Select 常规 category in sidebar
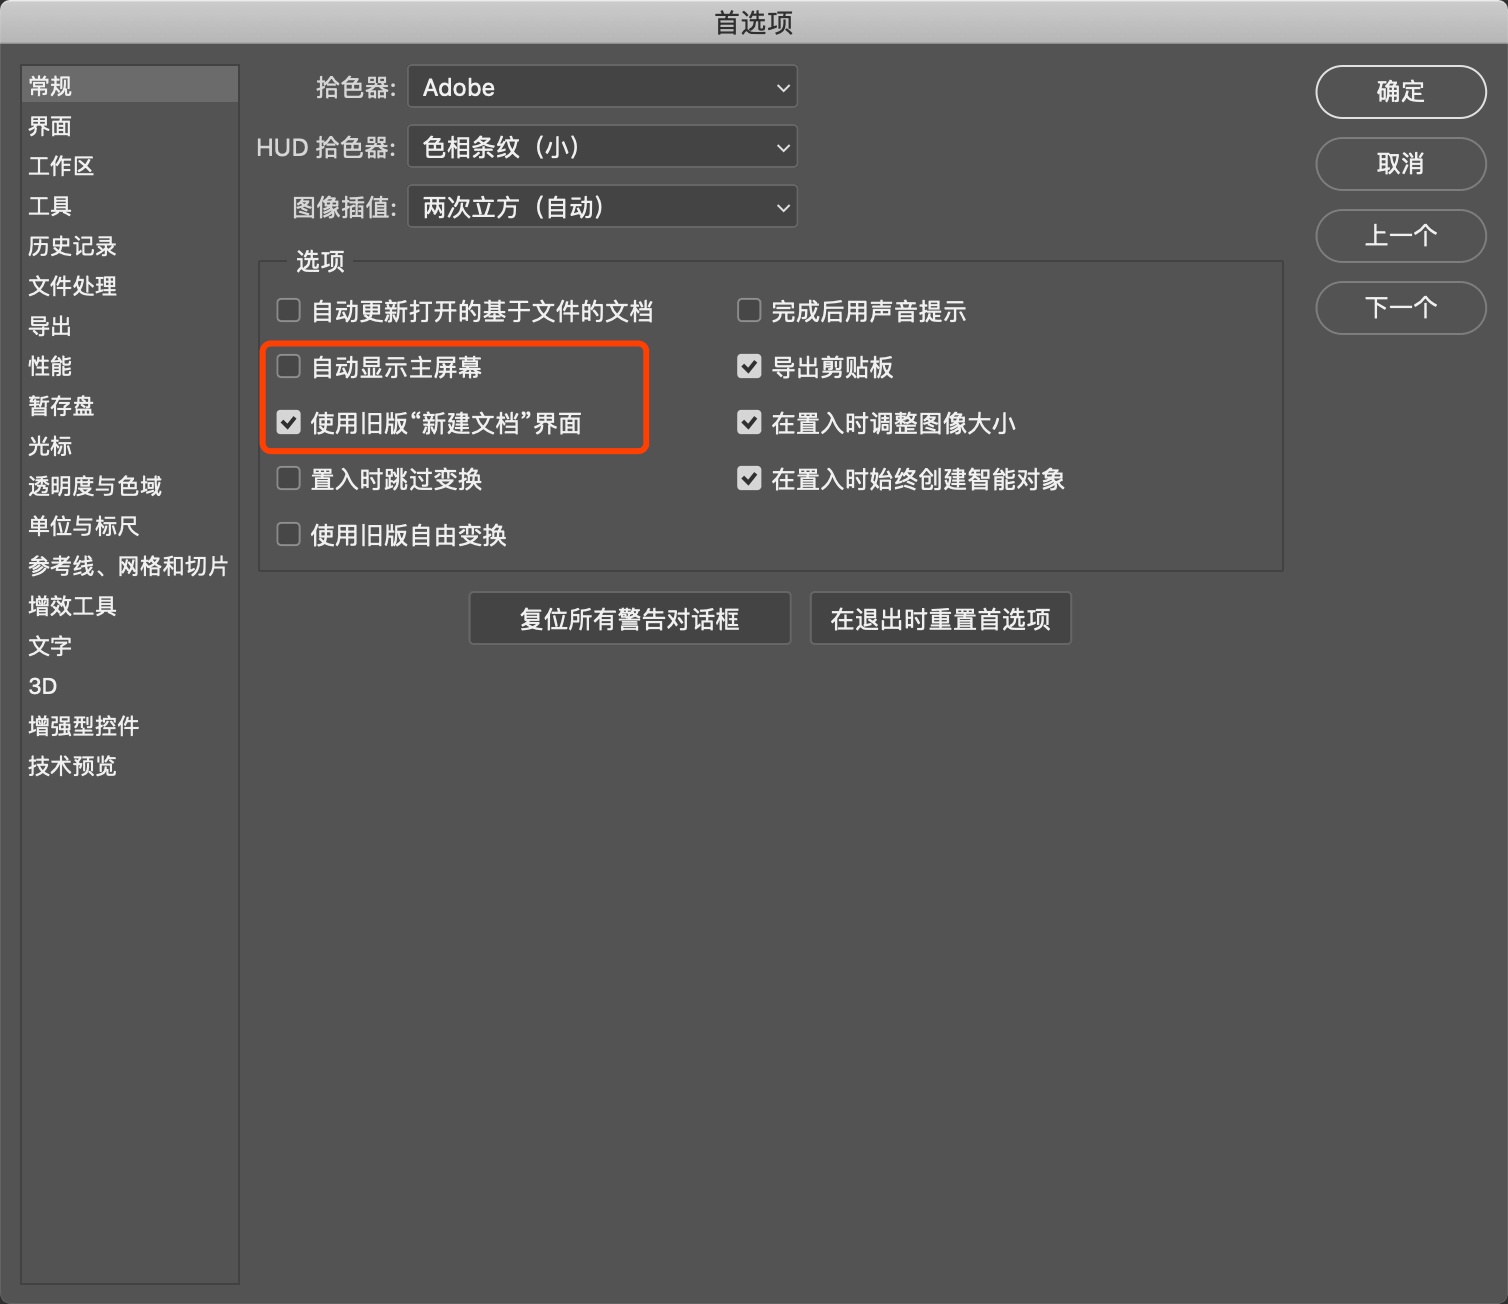Image resolution: width=1508 pixels, height=1304 pixels. 130,86
